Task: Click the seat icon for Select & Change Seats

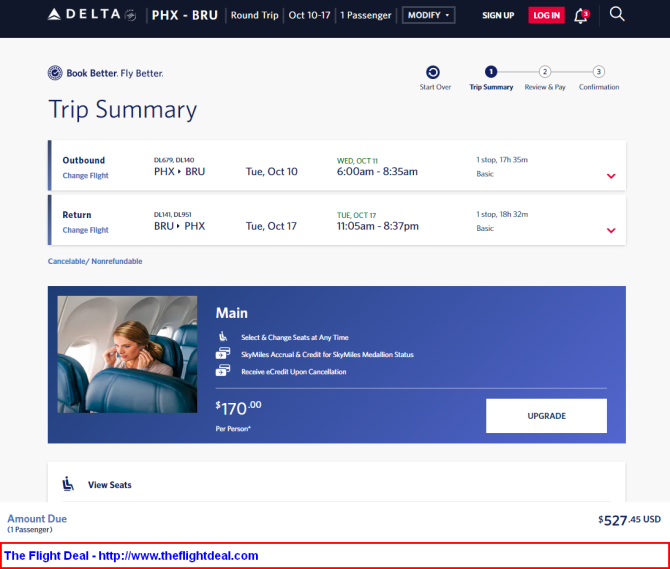Action: tap(223, 337)
